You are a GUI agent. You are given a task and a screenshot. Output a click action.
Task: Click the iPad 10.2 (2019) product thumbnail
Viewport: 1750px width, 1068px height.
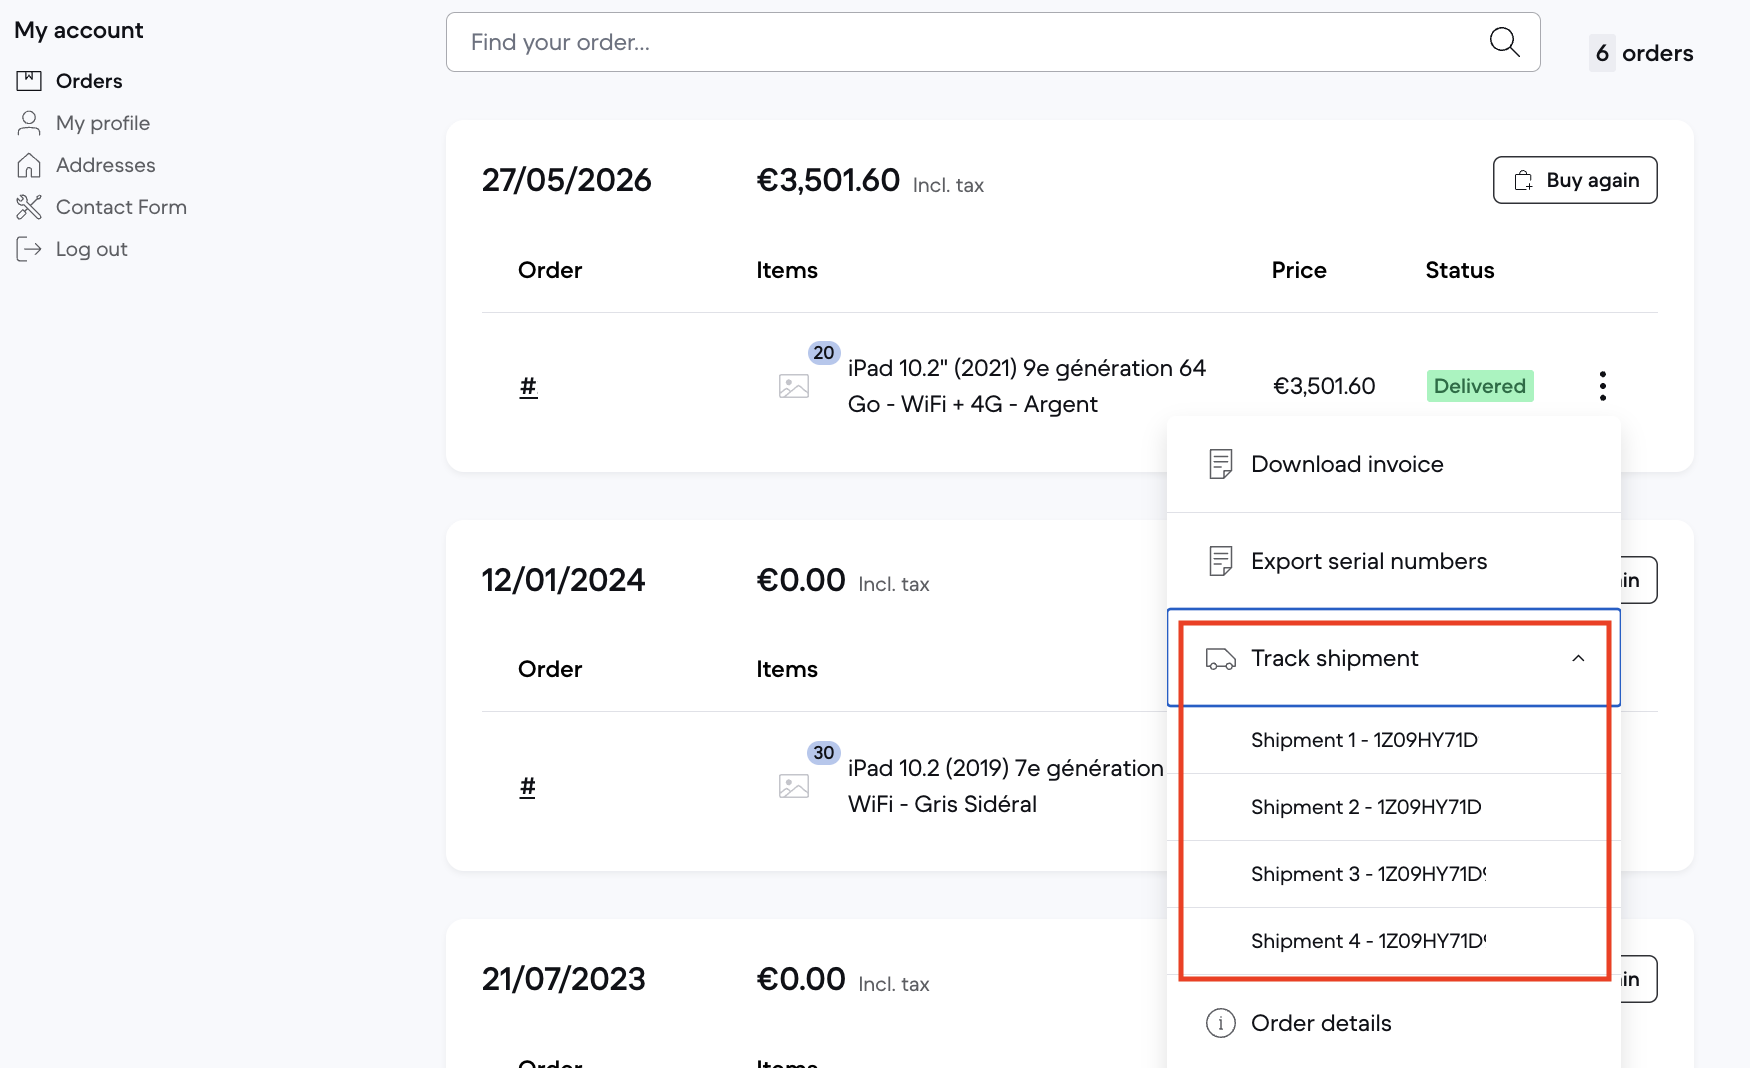[794, 786]
